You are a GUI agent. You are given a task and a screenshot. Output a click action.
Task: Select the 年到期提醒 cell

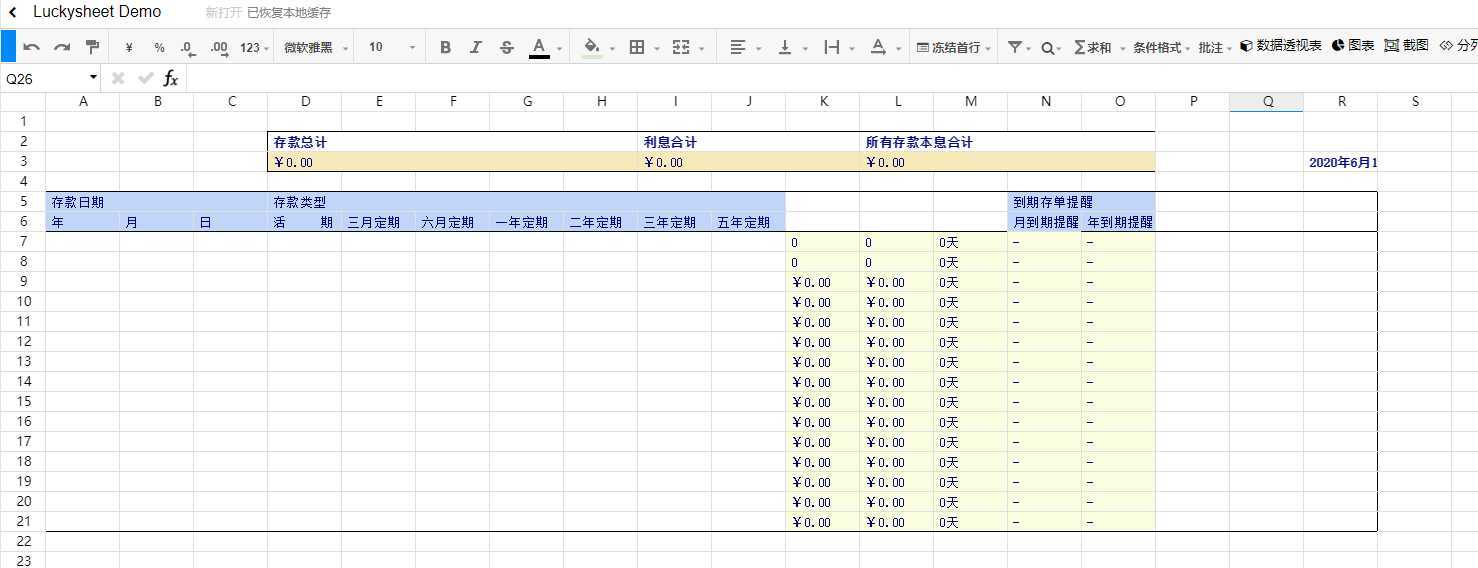[1119, 222]
